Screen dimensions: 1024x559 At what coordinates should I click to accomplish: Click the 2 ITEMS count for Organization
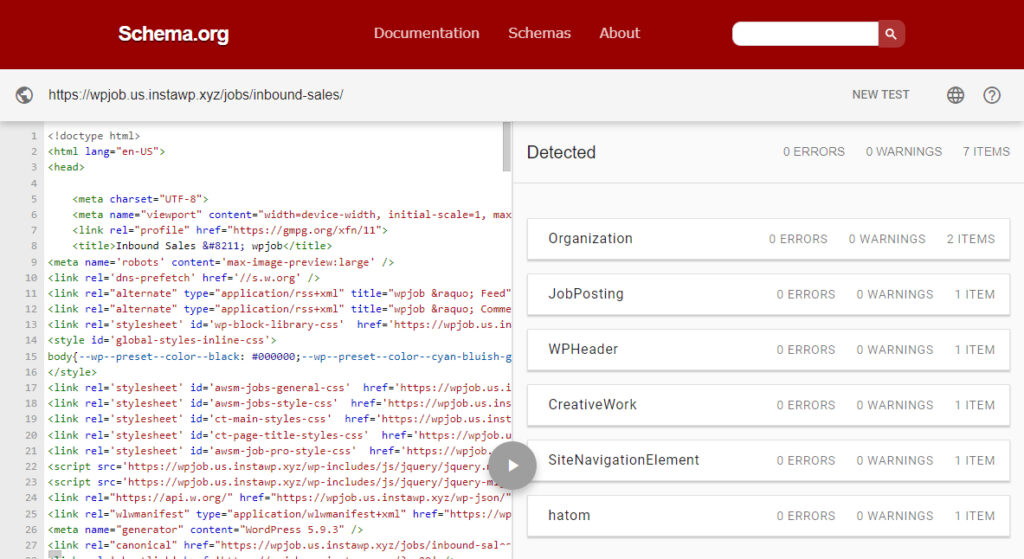pyautogui.click(x=970, y=239)
